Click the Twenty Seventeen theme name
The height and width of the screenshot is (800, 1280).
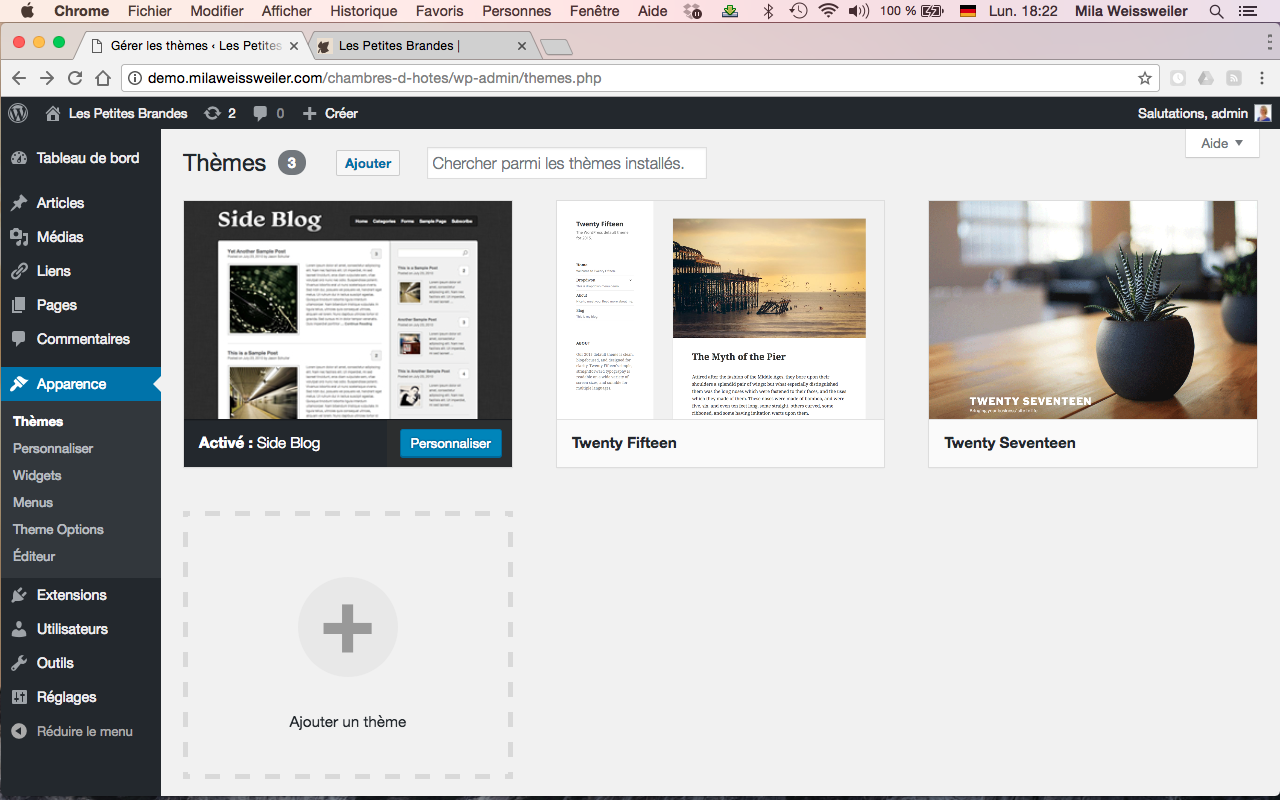pos(1010,443)
